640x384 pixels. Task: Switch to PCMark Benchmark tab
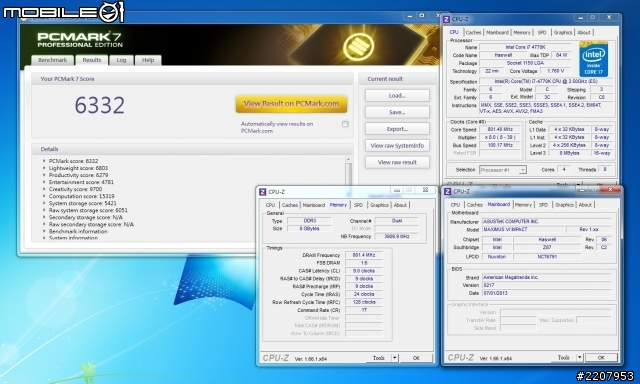point(52,60)
